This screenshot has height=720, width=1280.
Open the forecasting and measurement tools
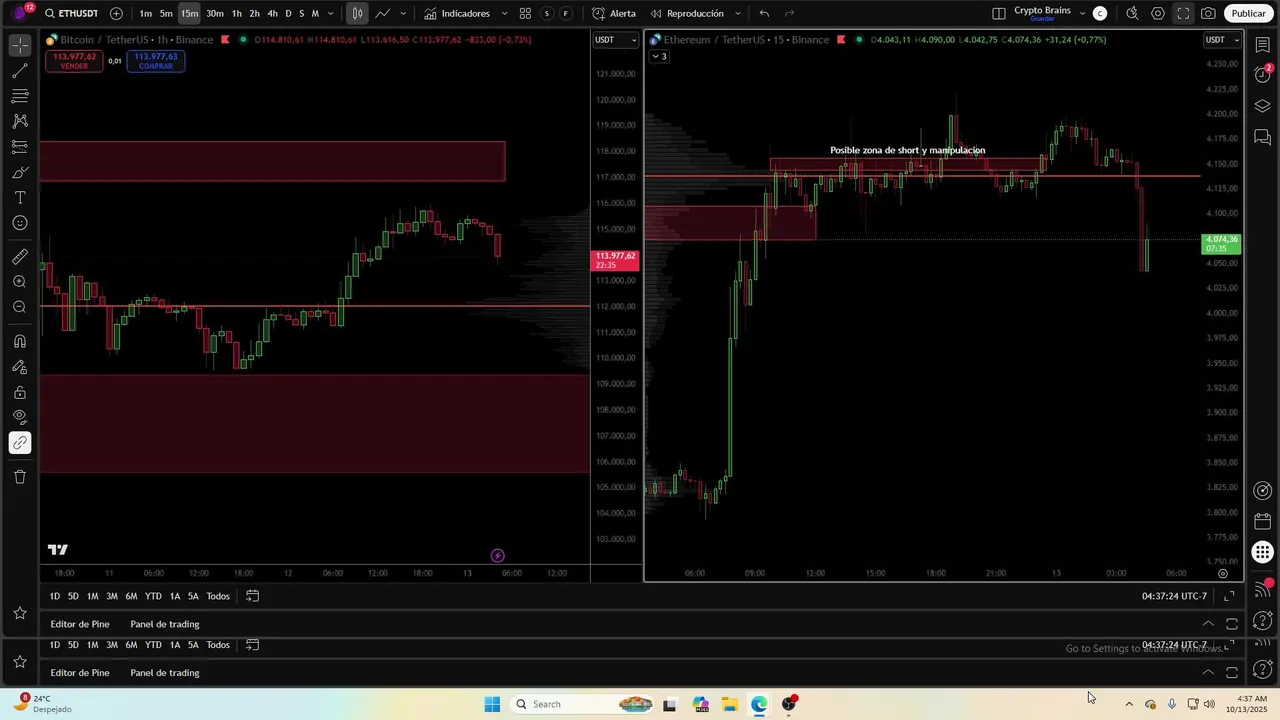(x=20, y=147)
